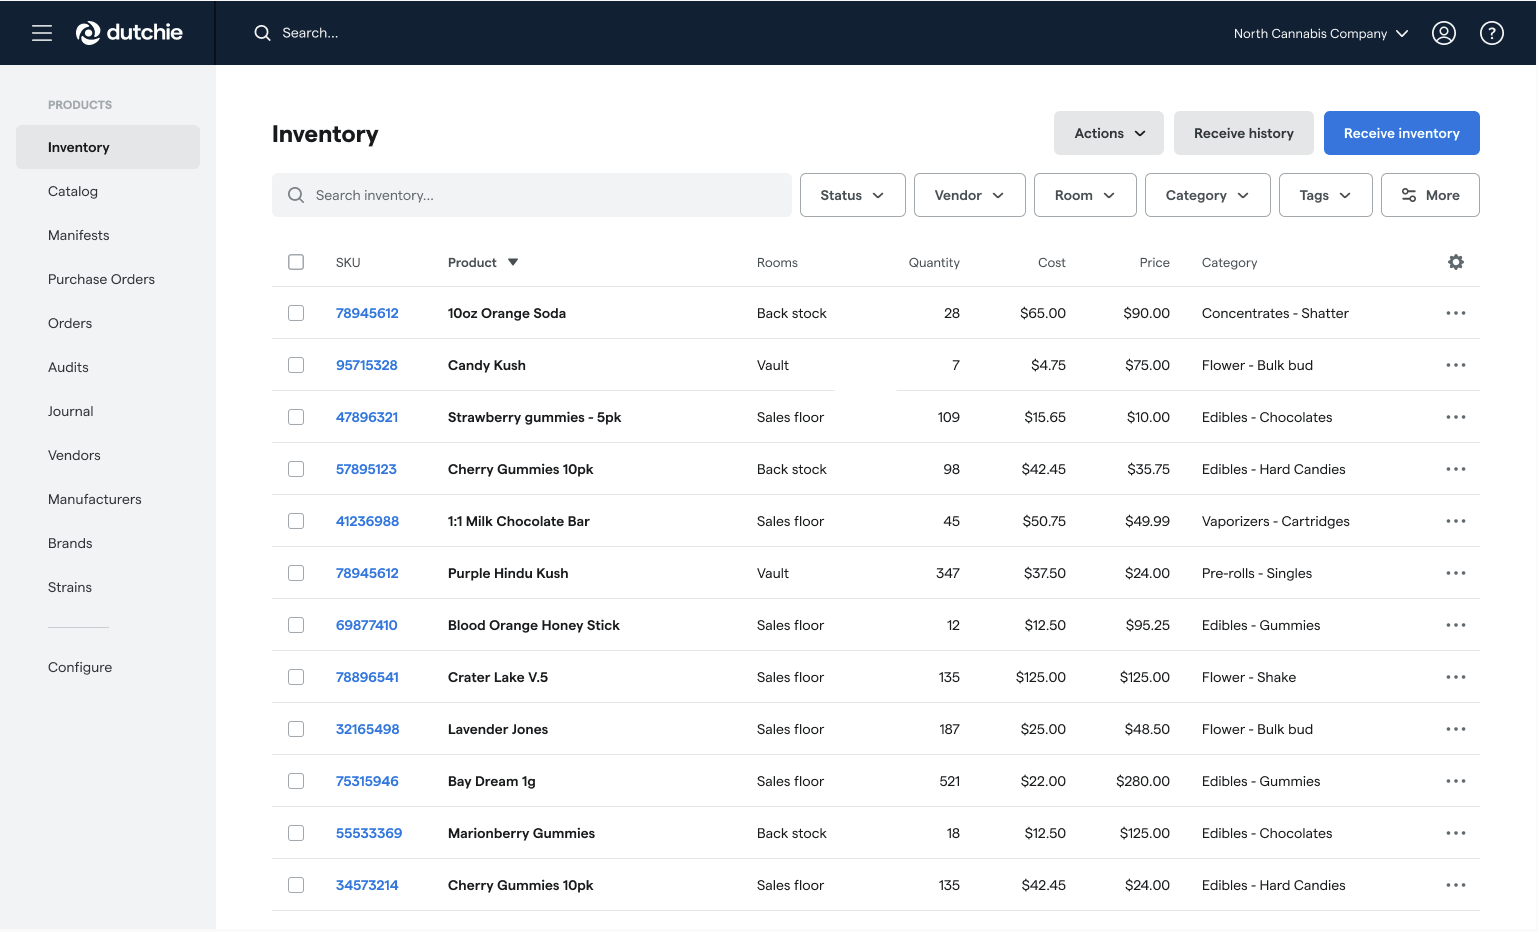Open the North Cannabis Company switcher
This screenshot has width=1538, height=932.
coord(1319,33)
